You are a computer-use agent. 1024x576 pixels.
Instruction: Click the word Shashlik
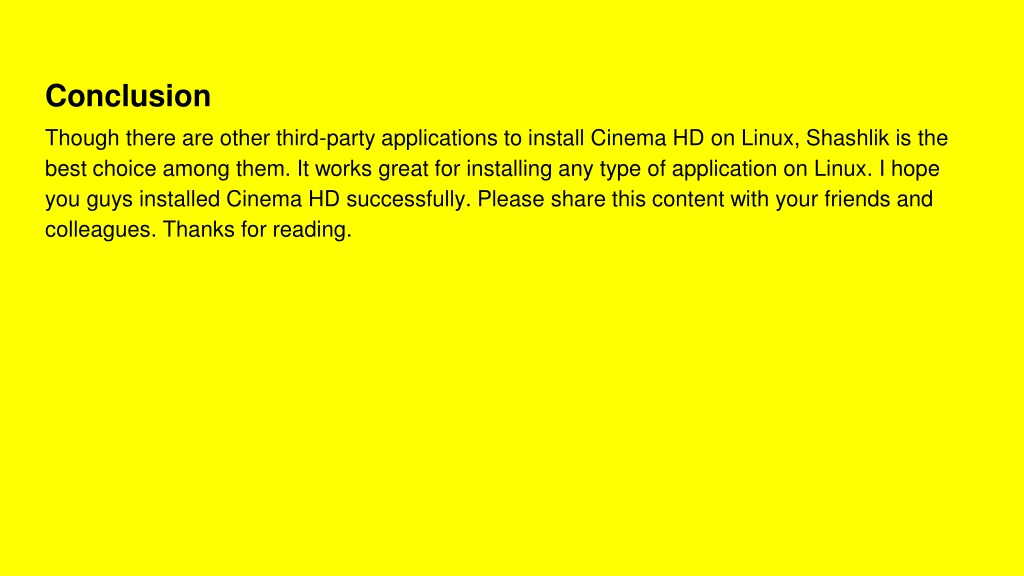pos(847,138)
